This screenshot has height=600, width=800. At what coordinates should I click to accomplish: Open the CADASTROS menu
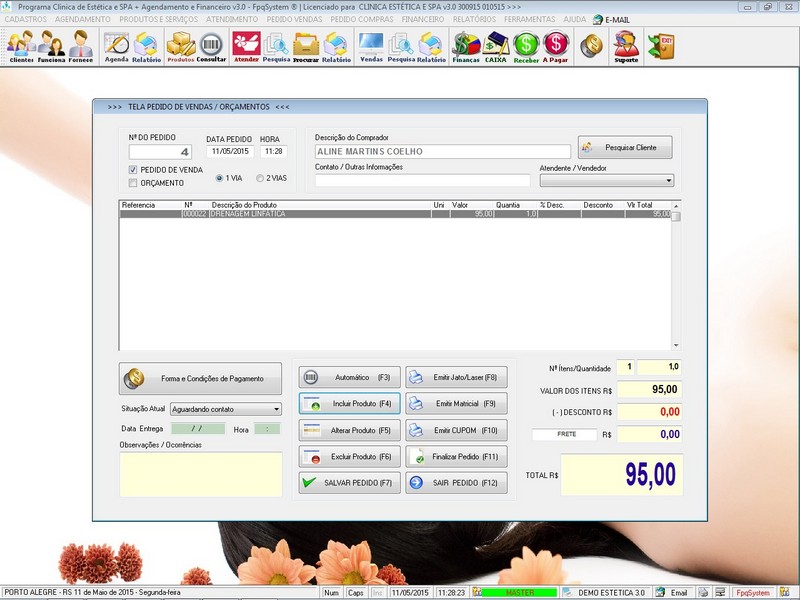[26, 19]
